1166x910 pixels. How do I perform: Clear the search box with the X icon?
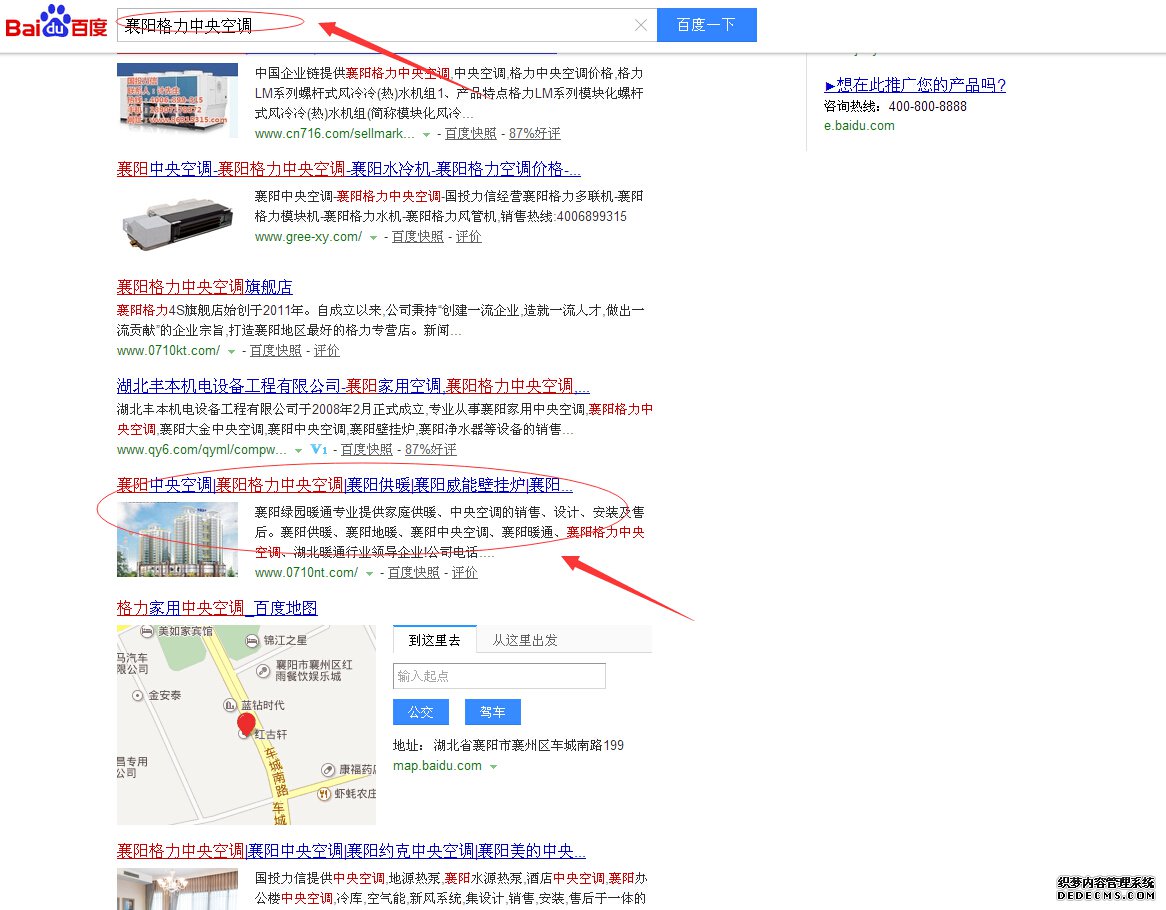click(x=640, y=25)
